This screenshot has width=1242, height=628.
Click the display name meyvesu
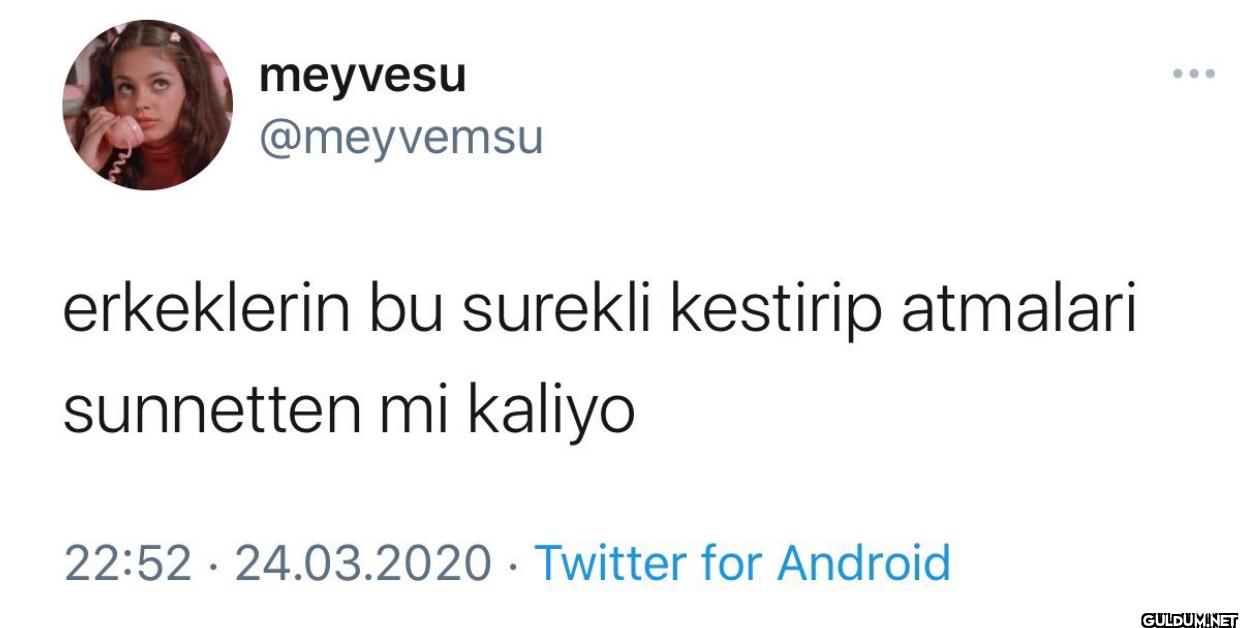coord(362,76)
